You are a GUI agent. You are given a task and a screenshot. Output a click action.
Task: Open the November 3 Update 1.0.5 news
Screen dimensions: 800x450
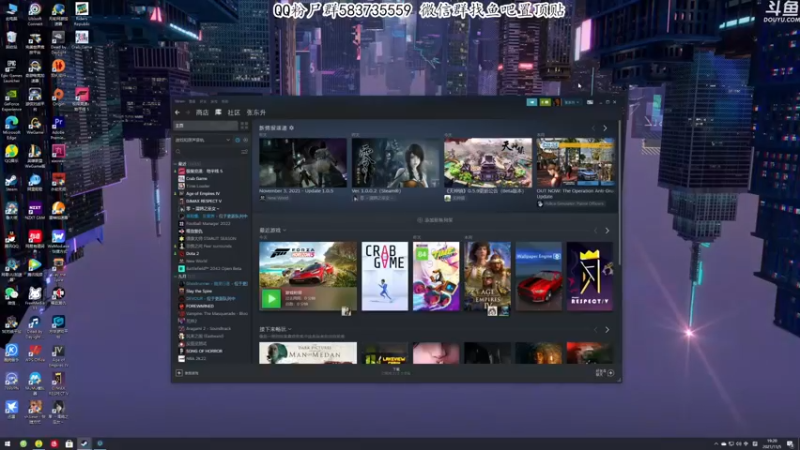(x=303, y=163)
